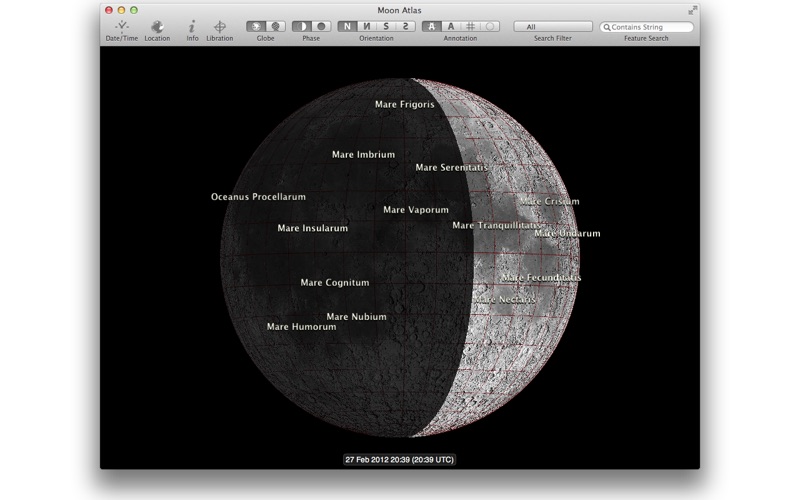The width and height of the screenshot is (800, 500).
Task: Open the Date/Time settings
Action: point(121,31)
